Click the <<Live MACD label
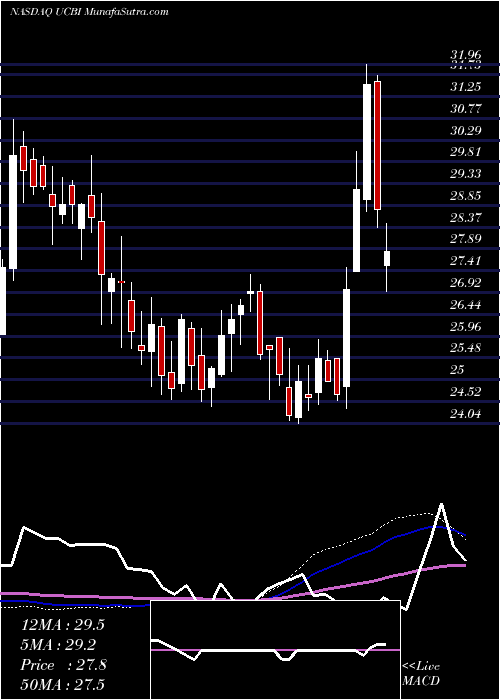 point(421,674)
